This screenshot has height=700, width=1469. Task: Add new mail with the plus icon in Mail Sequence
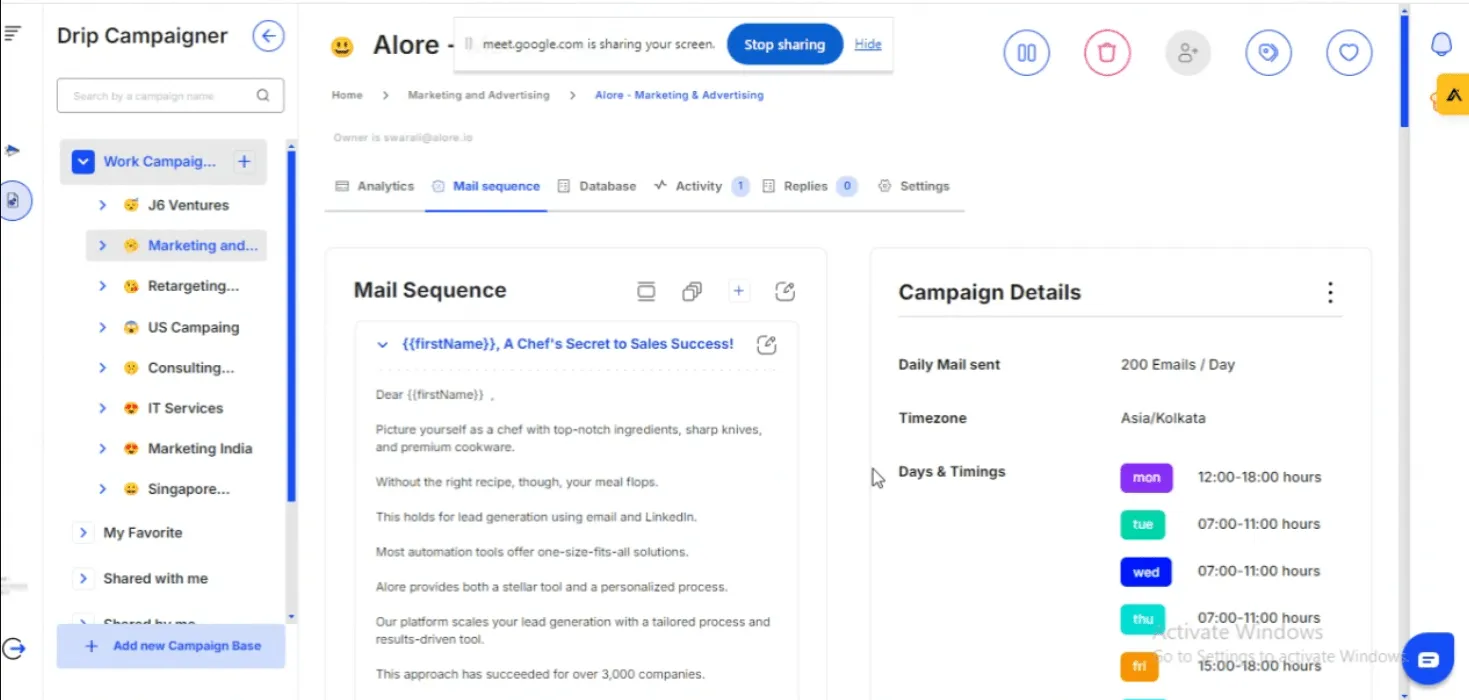pos(738,291)
